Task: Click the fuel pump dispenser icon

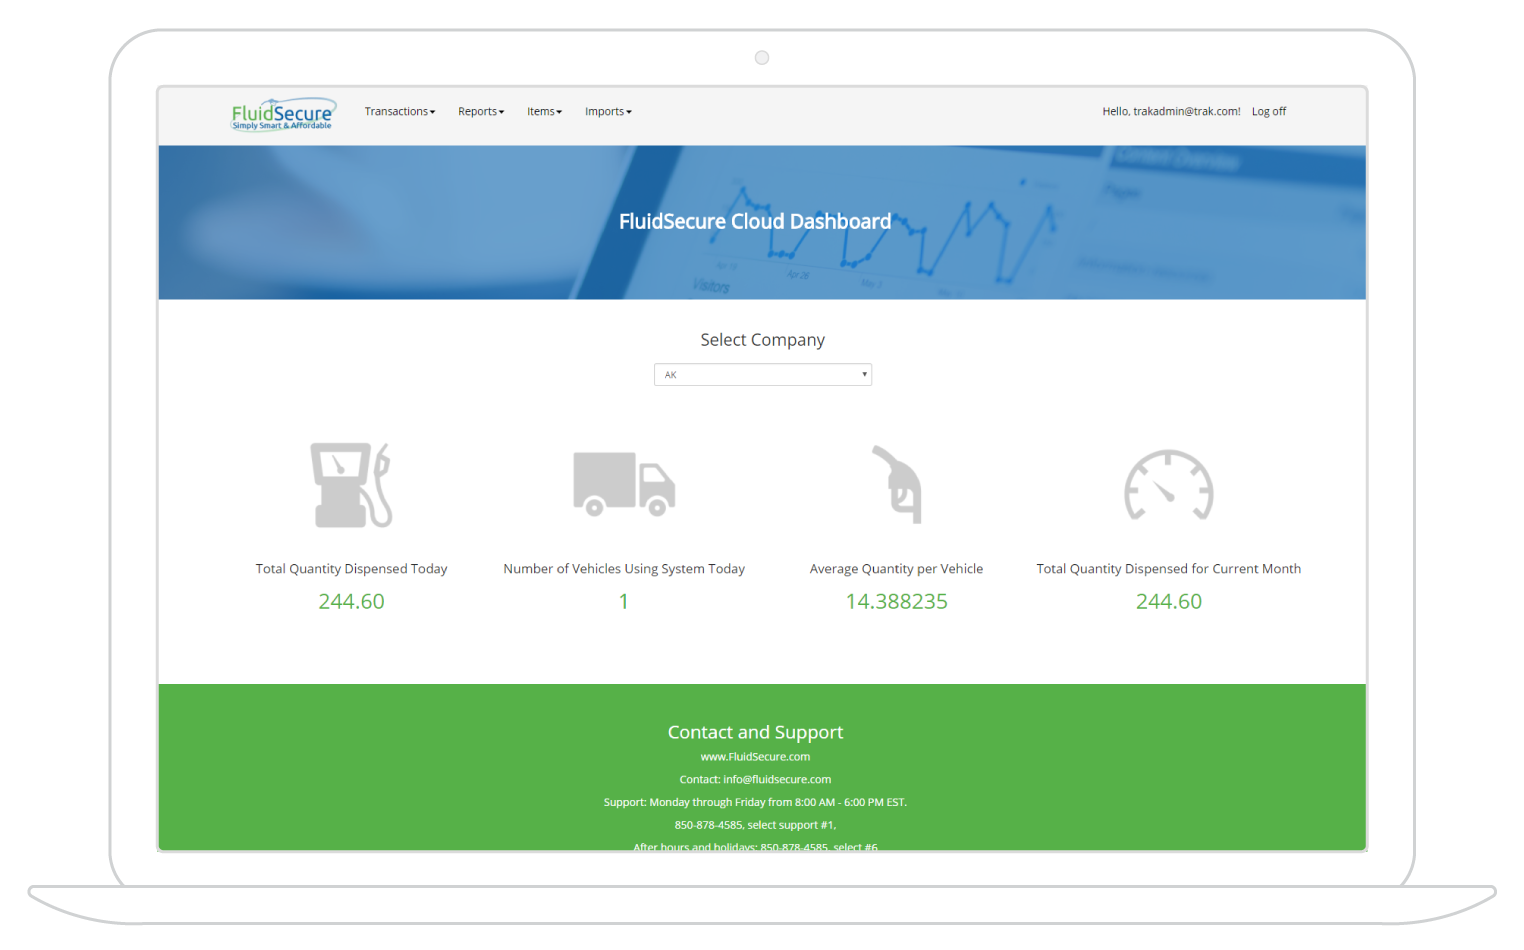Action: [x=351, y=485]
